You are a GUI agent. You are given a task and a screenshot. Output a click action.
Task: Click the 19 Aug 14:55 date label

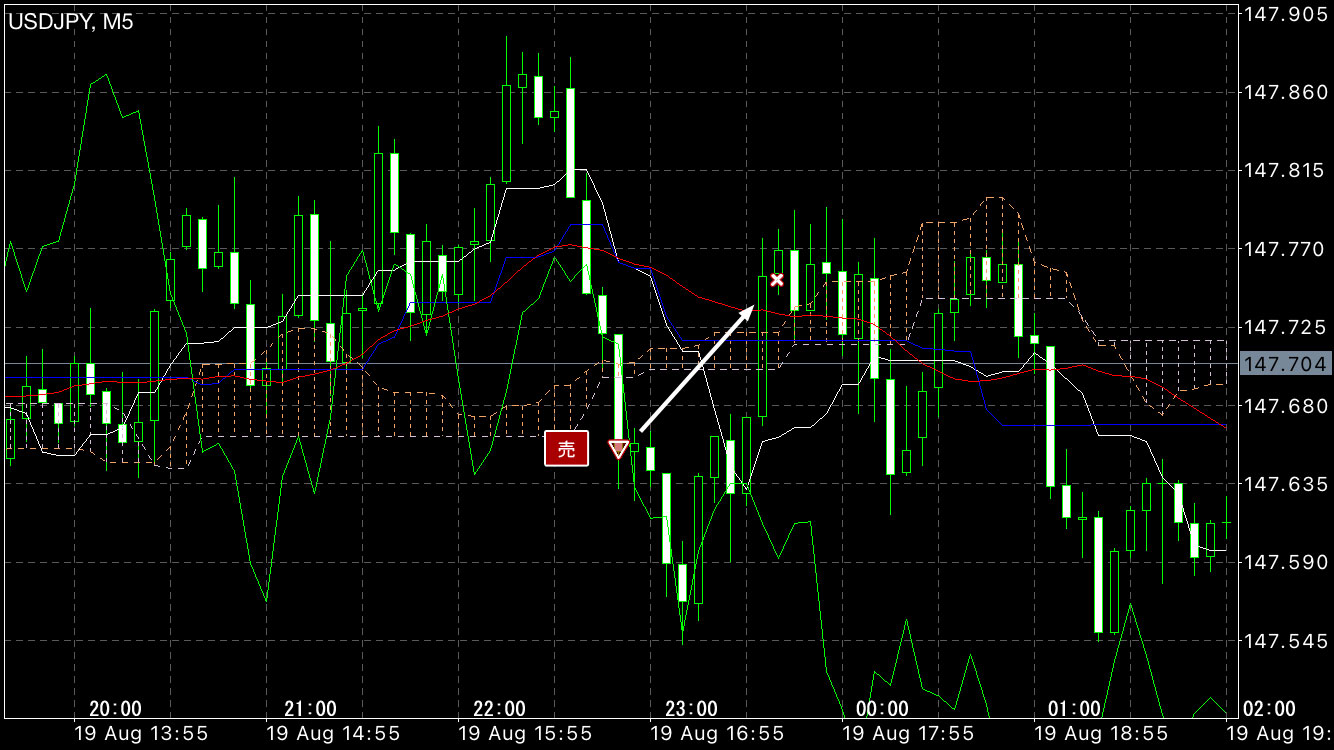pyautogui.click(x=333, y=733)
